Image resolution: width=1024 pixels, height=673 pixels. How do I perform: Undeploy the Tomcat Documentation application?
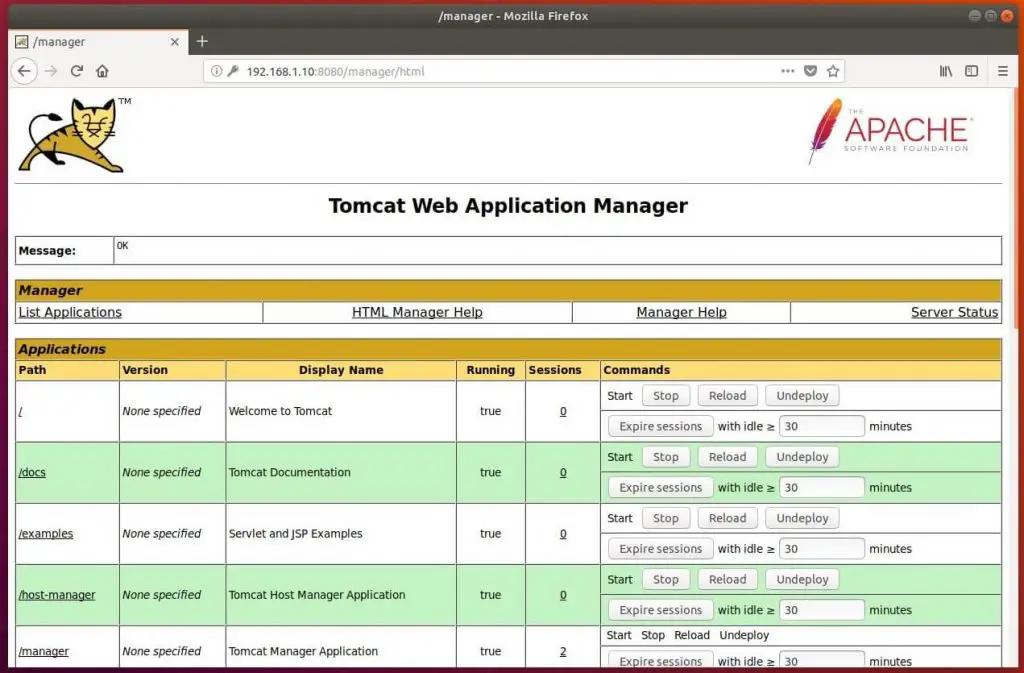[x=802, y=457]
